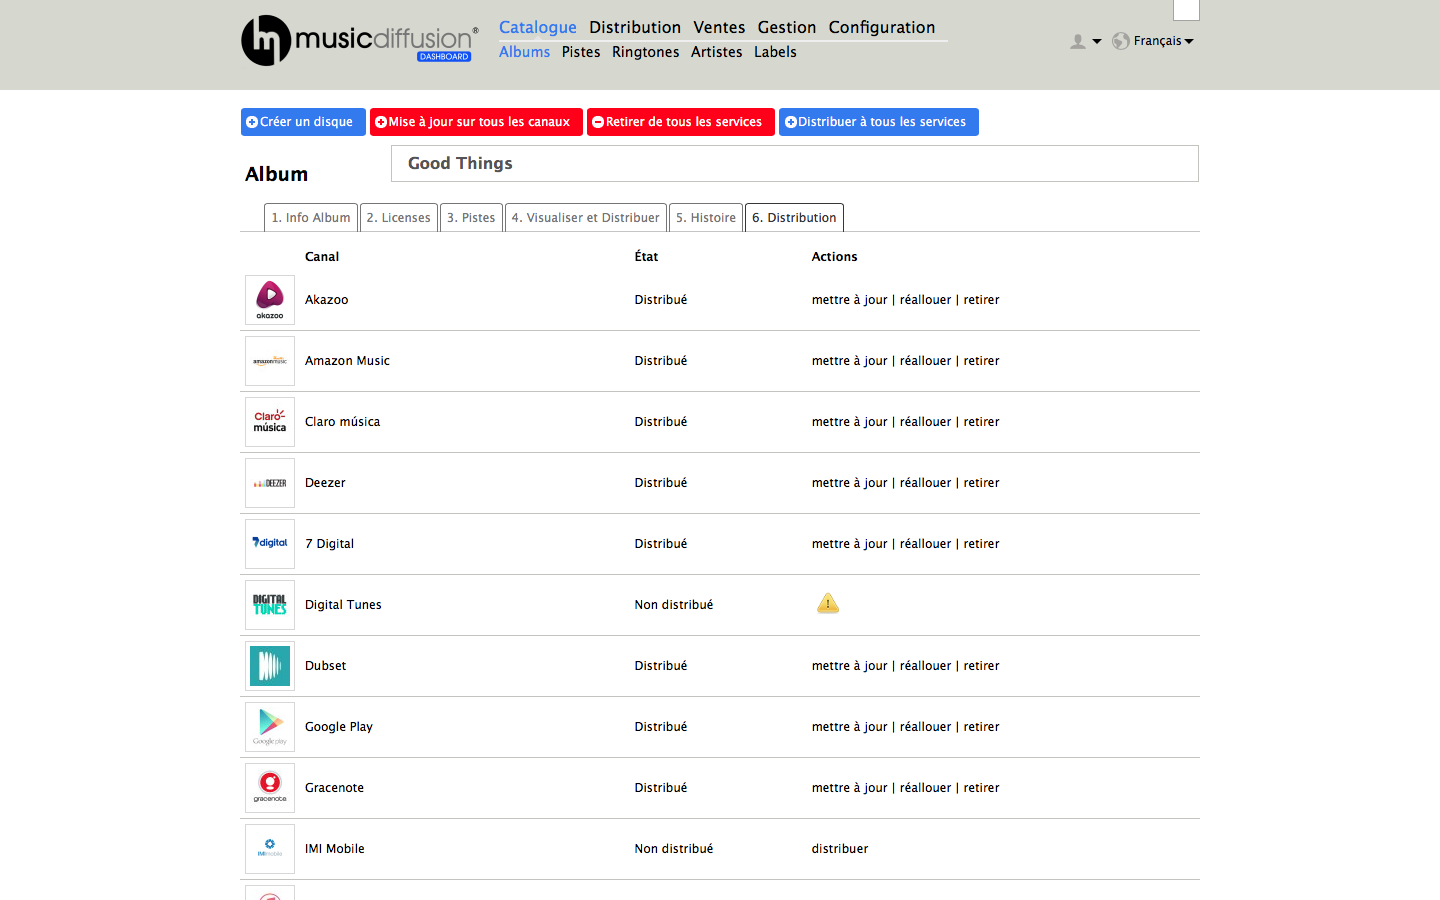Go to the Albums submenu
This screenshot has height=900, width=1440.
[x=524, y=52]
